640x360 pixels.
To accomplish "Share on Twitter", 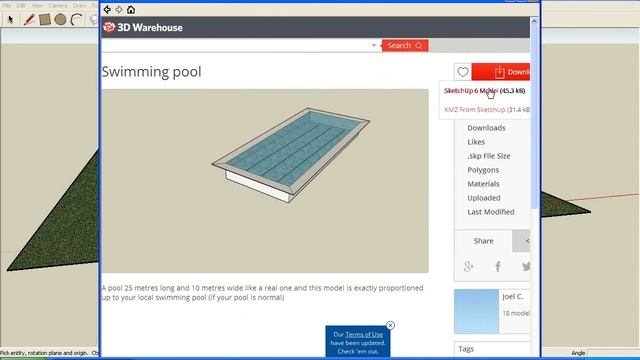I will tap(526, 267).
